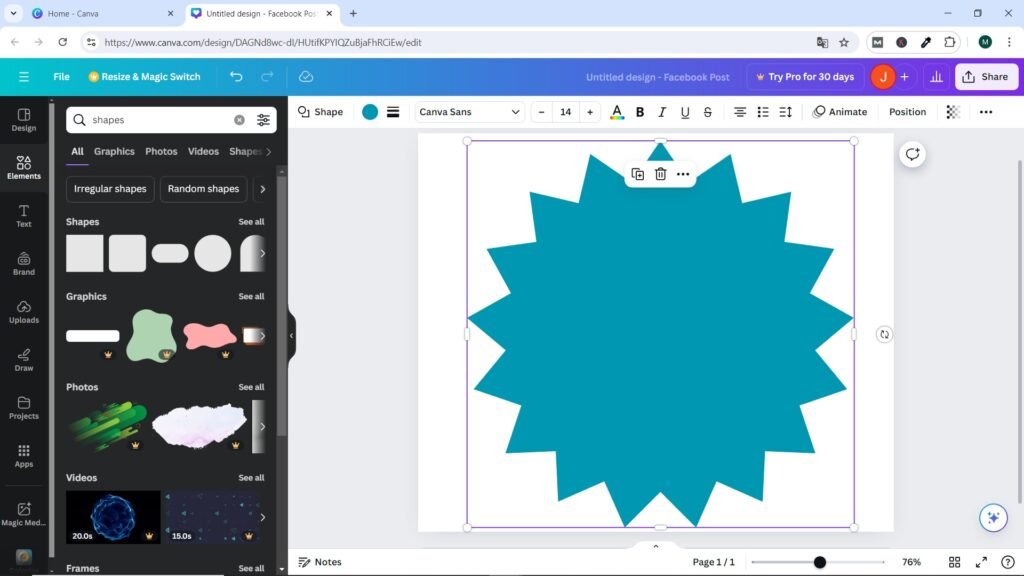This screenshot has width=1024, height=576.
Task: Click Try Pro for 30 days
Action: coord(805,77)
